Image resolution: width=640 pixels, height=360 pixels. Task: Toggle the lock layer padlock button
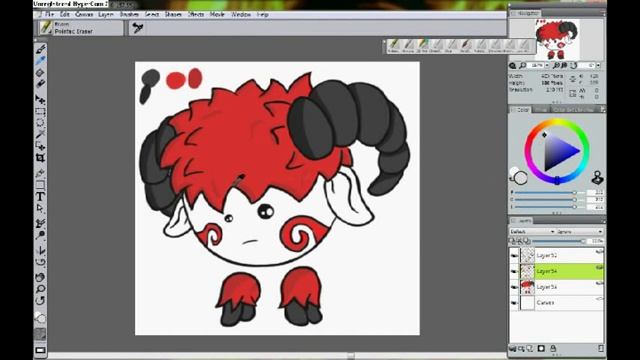553,349
